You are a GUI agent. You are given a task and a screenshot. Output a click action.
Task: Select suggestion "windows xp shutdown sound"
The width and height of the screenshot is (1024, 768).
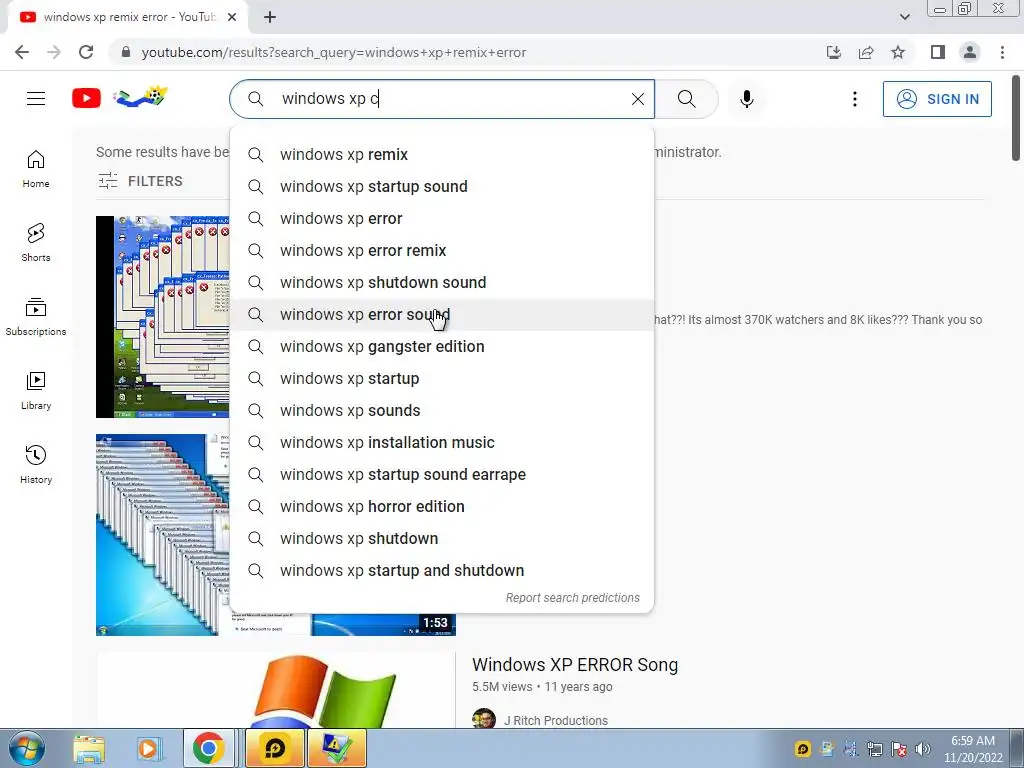441,283
